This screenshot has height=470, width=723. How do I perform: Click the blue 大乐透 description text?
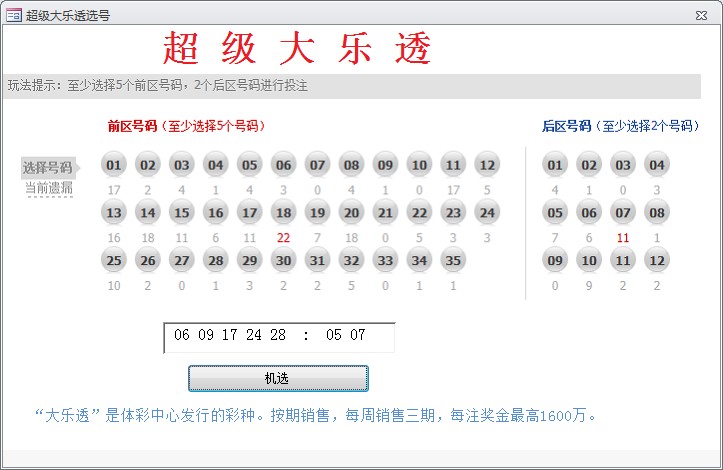(x=316, y=415)
